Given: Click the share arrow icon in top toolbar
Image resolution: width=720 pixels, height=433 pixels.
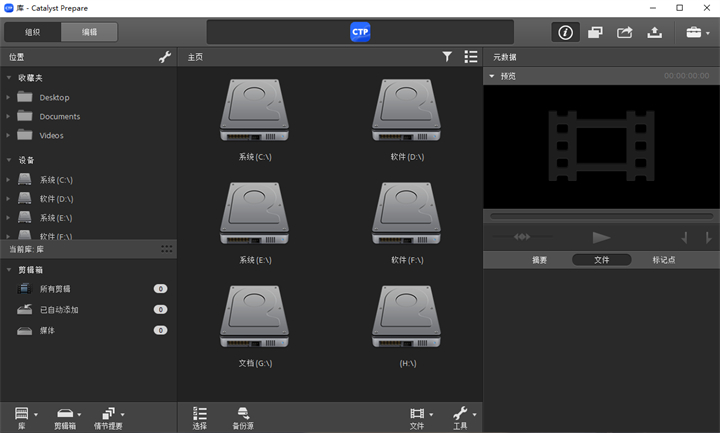Looking at the screenshot, I should 624,33.
